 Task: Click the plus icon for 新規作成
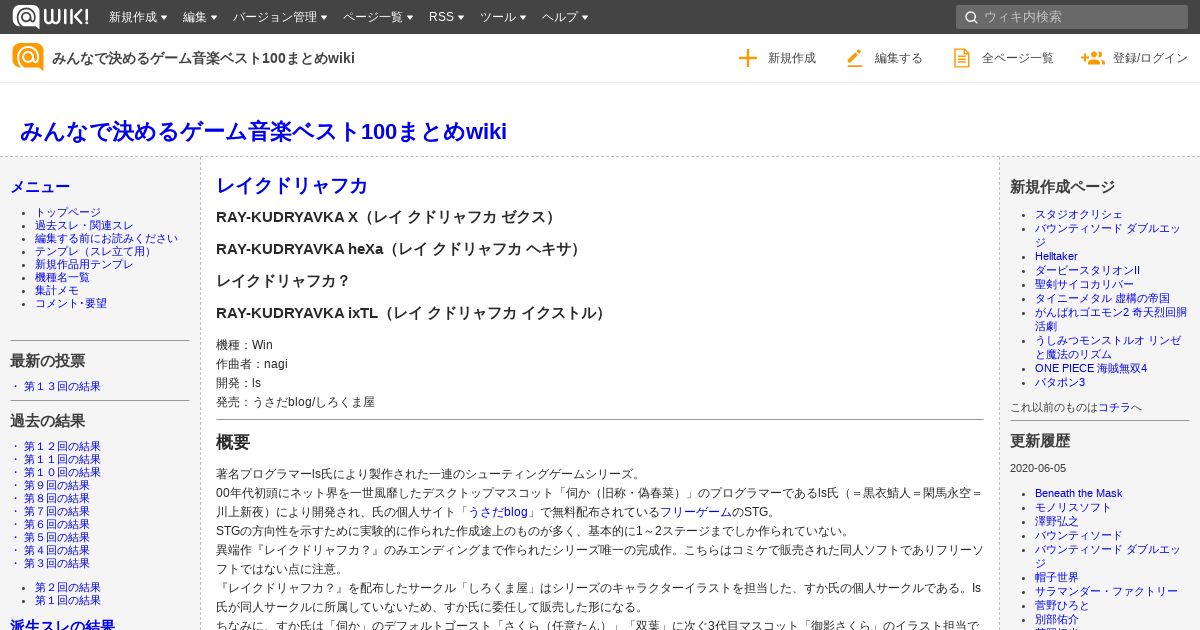click(748, 58)
